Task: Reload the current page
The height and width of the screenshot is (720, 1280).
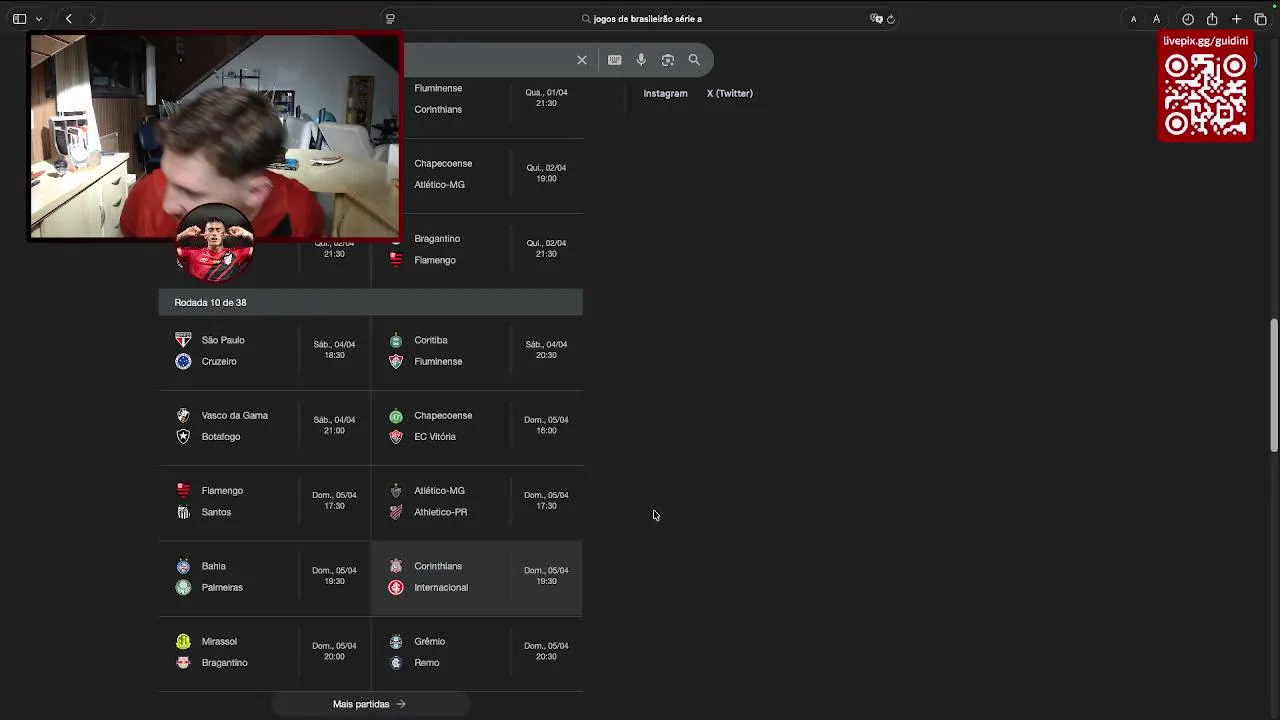Action: click(x=891, y=19)
